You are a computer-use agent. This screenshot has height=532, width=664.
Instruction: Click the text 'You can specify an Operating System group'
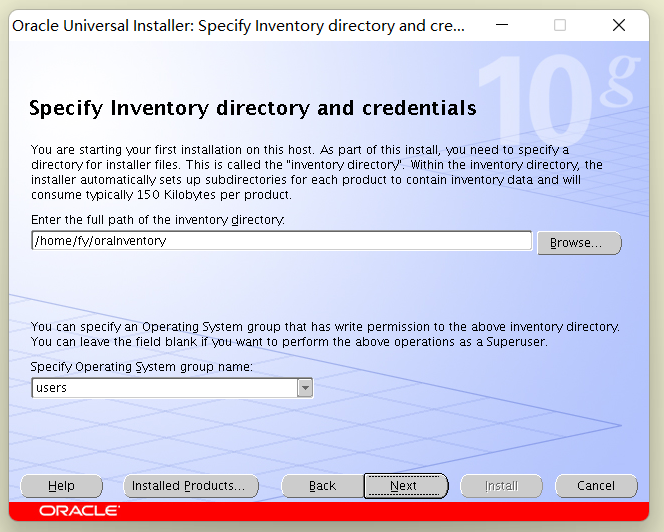(325, 334)
